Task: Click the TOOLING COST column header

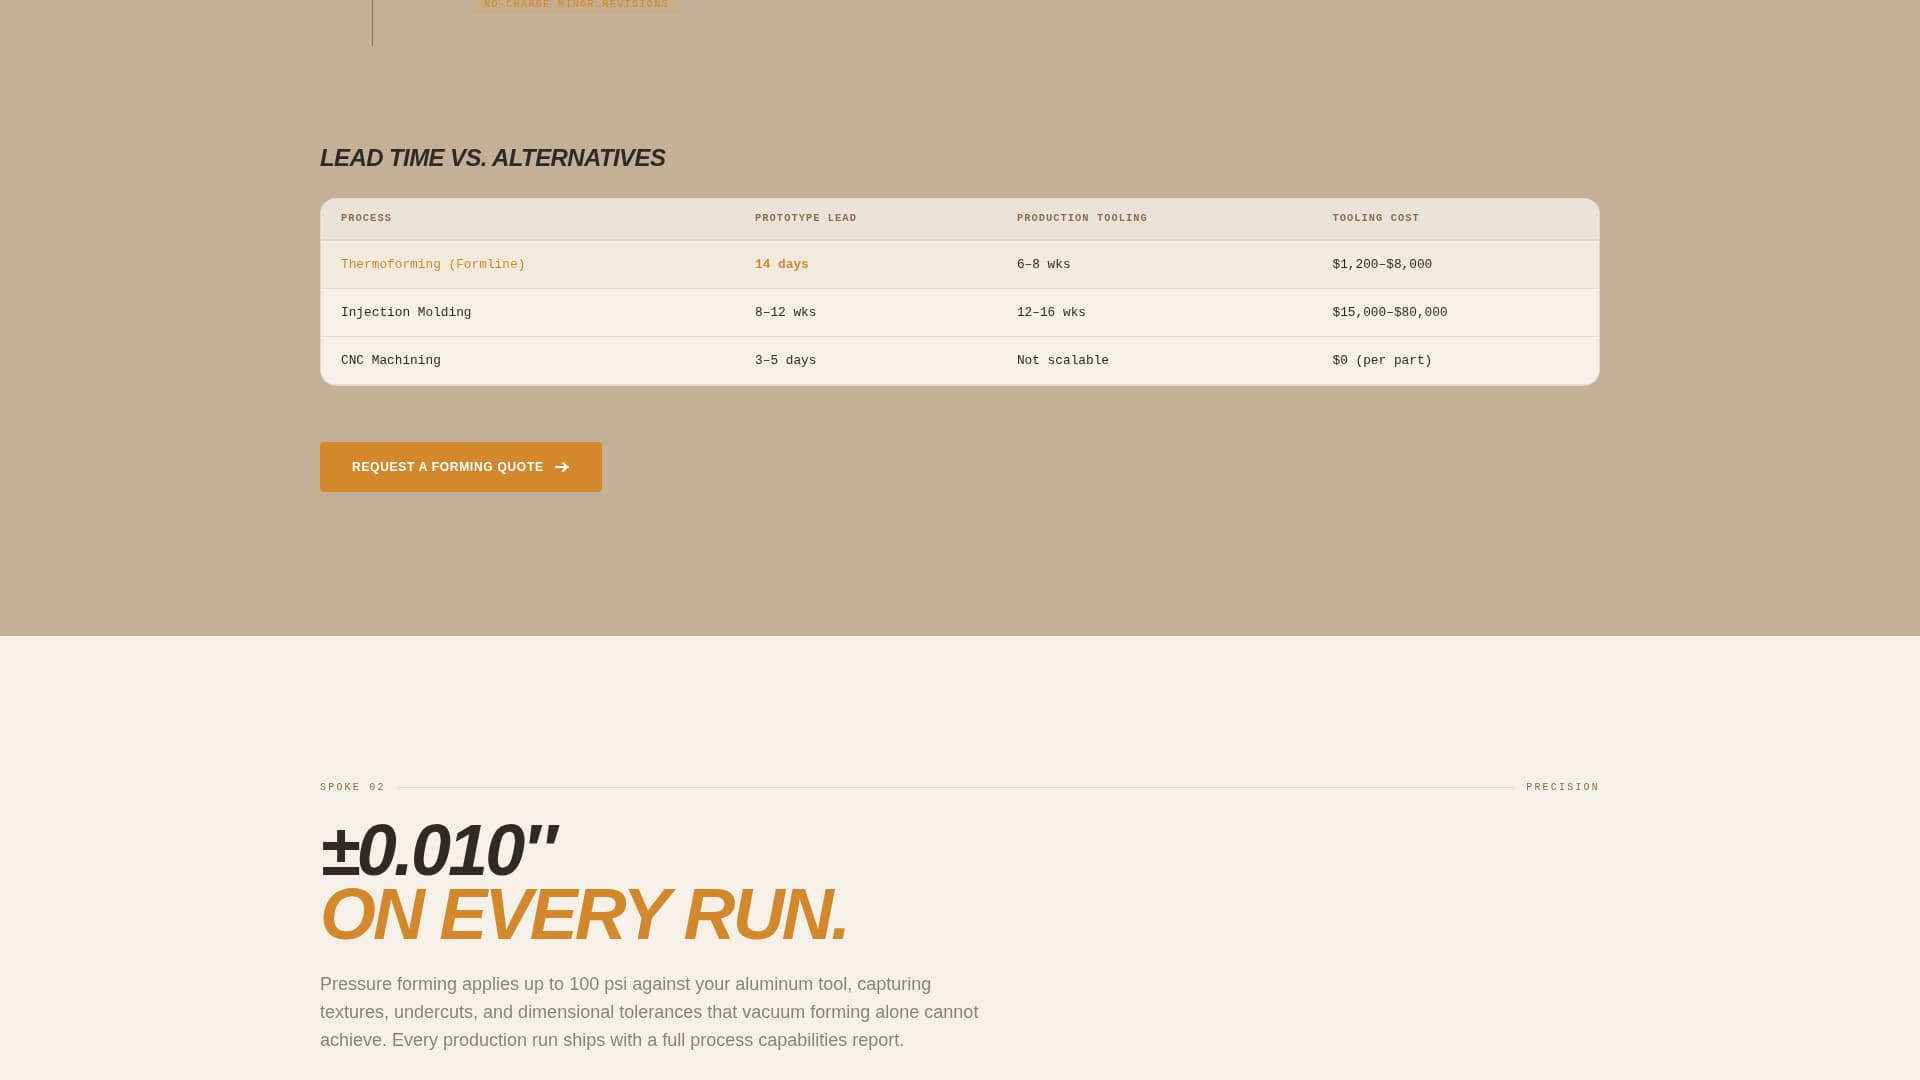Action: point(1376,218)
